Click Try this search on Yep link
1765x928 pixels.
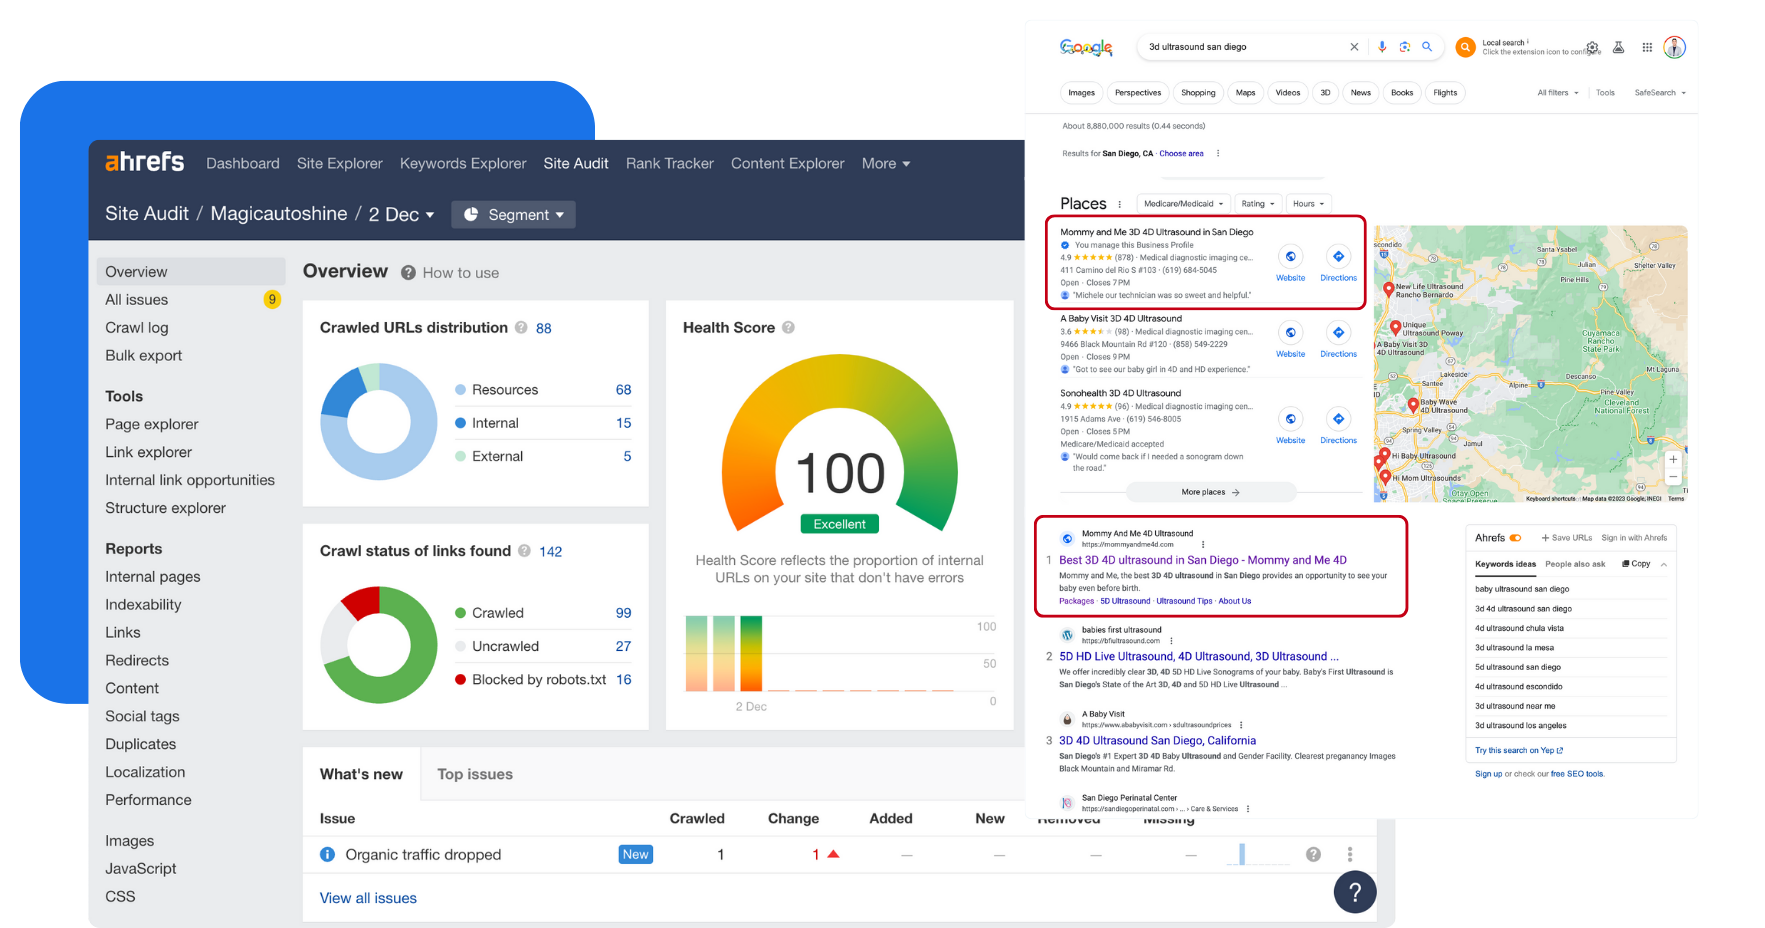[1519, 750]
